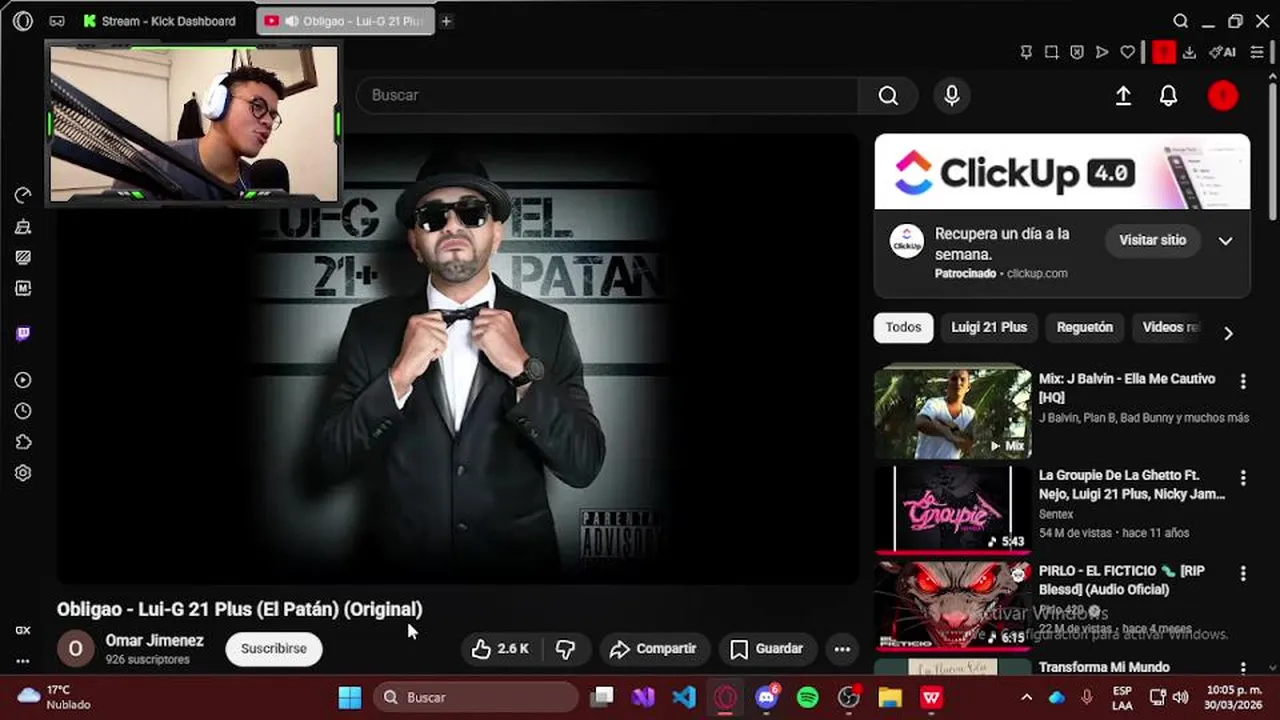The image size is (1280, 720).
Task: Show hidden tray icons chevron
Action: point(1026,697)
